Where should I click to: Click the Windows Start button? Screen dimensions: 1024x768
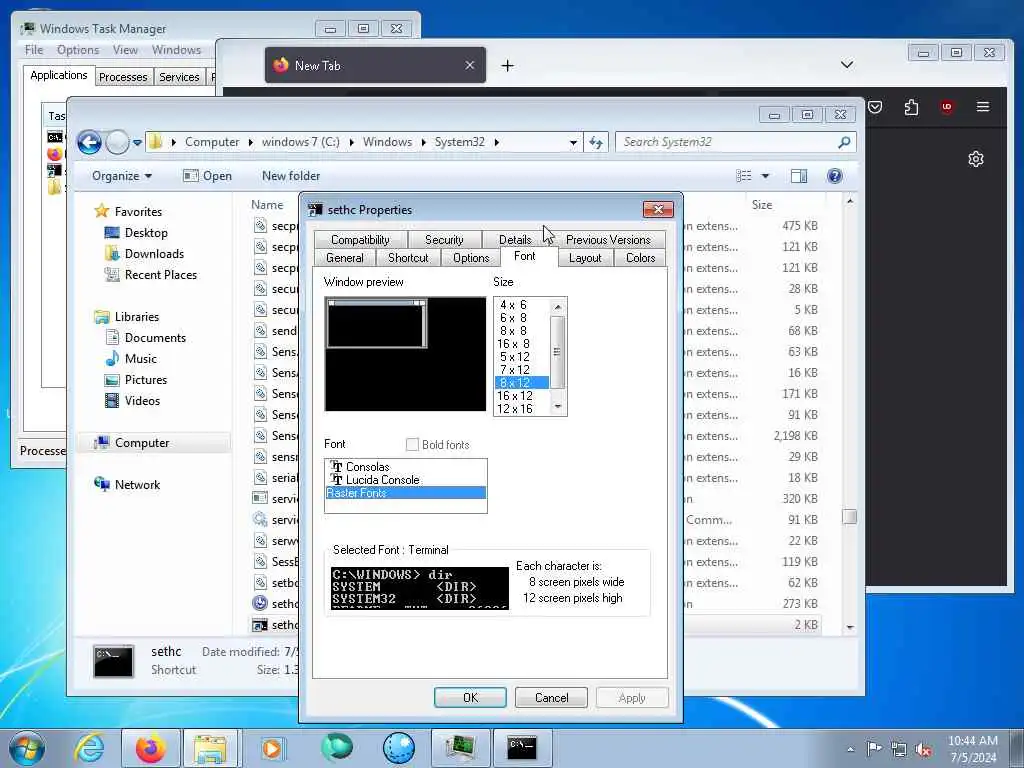[26, 748]
